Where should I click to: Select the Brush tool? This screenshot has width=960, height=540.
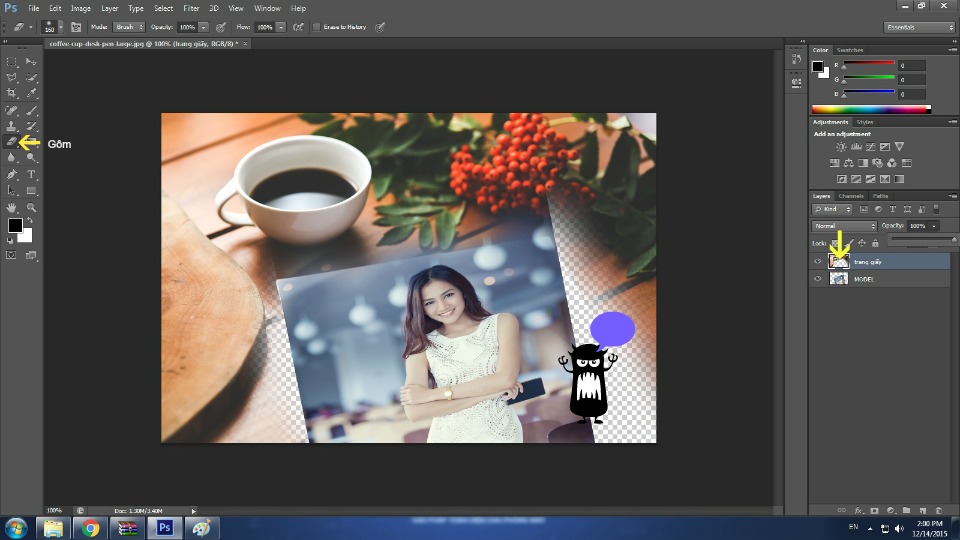pos(31,111)
